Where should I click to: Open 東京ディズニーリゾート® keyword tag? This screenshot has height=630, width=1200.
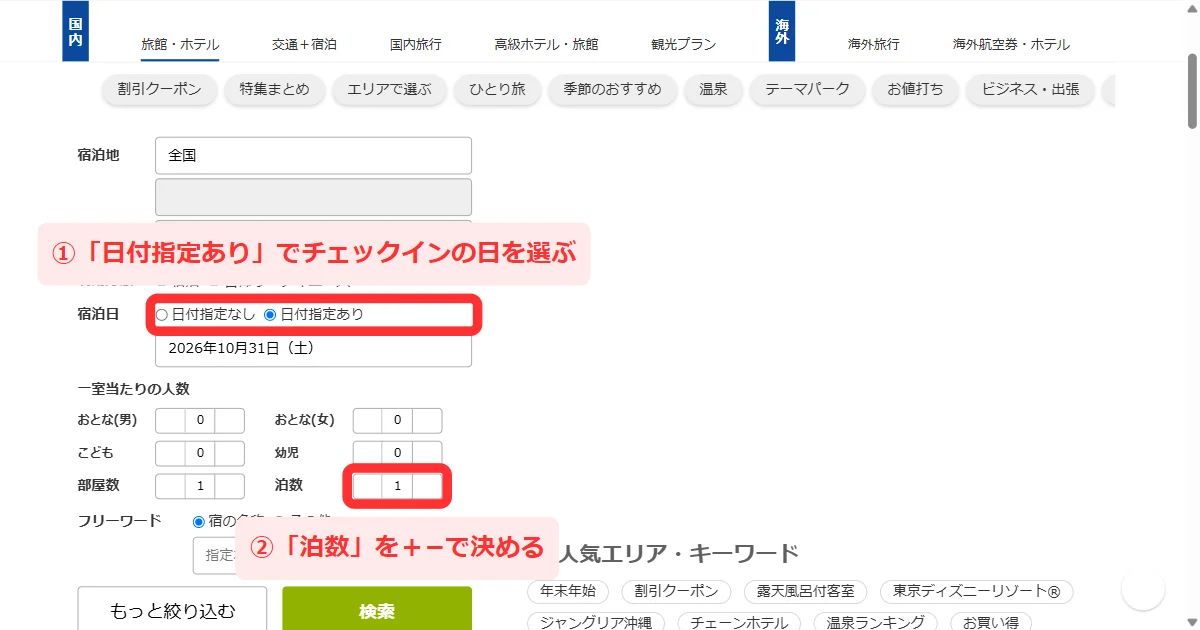tap(976, 591)
